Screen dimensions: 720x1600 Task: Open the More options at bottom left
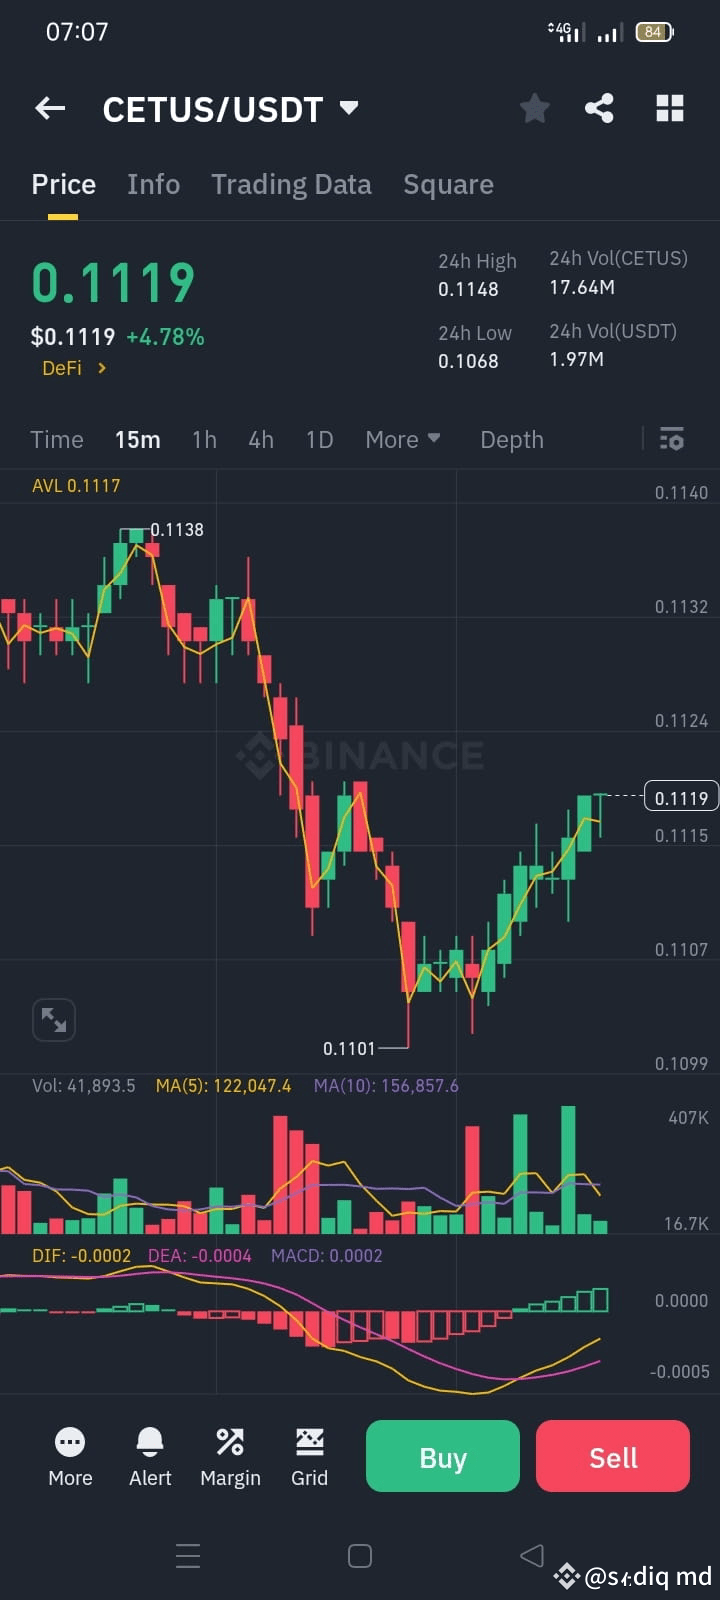tap(69, 1456)
